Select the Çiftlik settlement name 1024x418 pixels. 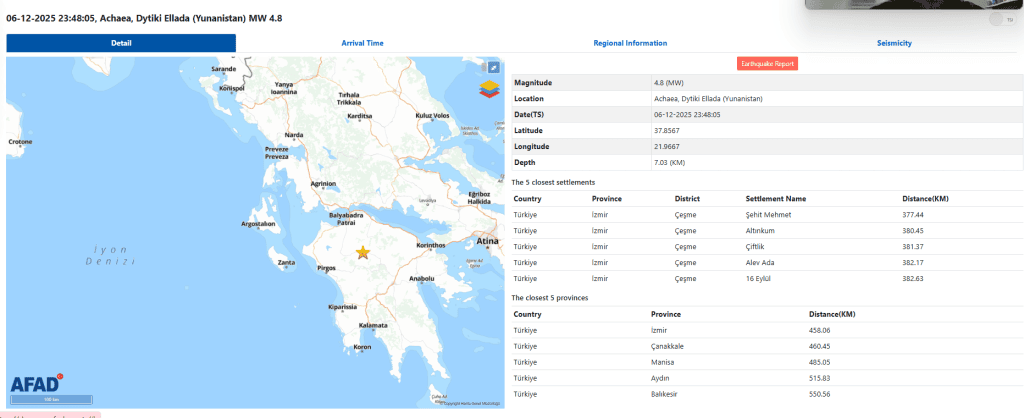click(755, 246)
